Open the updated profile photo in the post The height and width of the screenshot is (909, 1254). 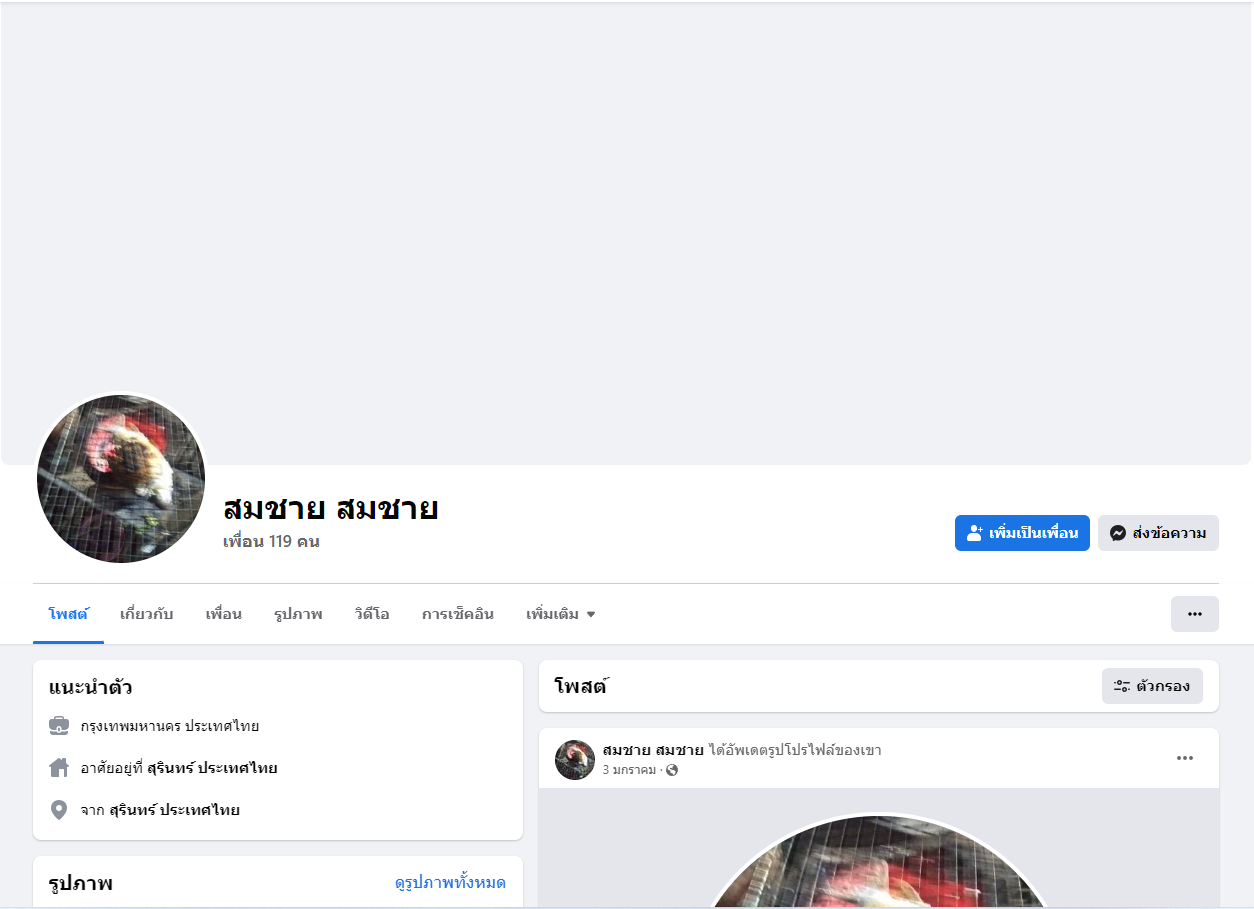(x=879, y=860)
